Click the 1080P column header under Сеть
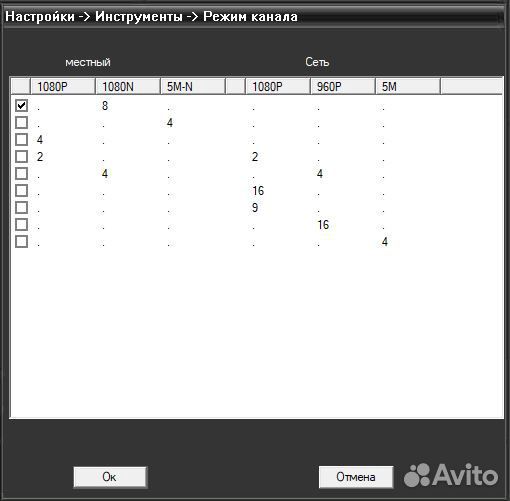Screen dimensions: 510x501 click(x=278, y=87)
